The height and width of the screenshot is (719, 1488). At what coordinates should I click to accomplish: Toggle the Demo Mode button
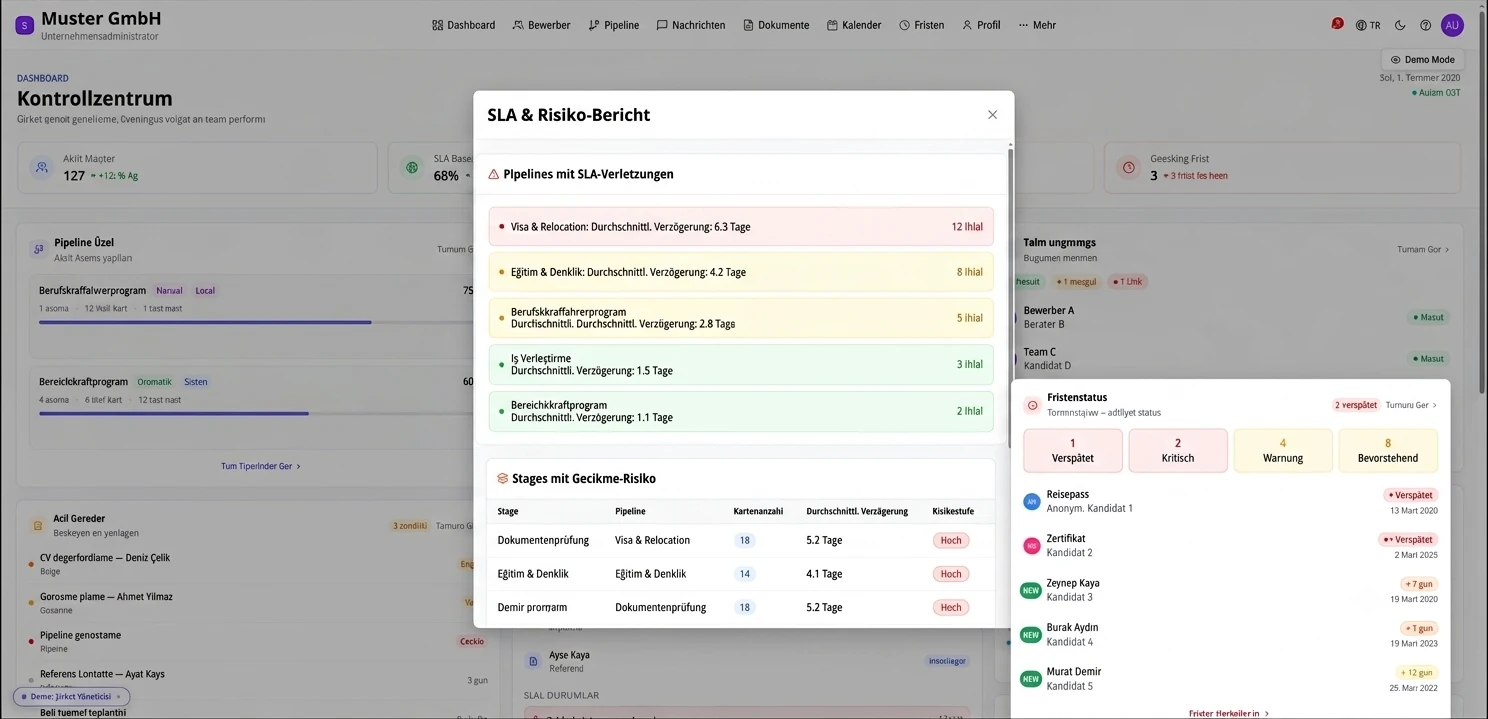pyautogui.click(x=1422, y=59)
